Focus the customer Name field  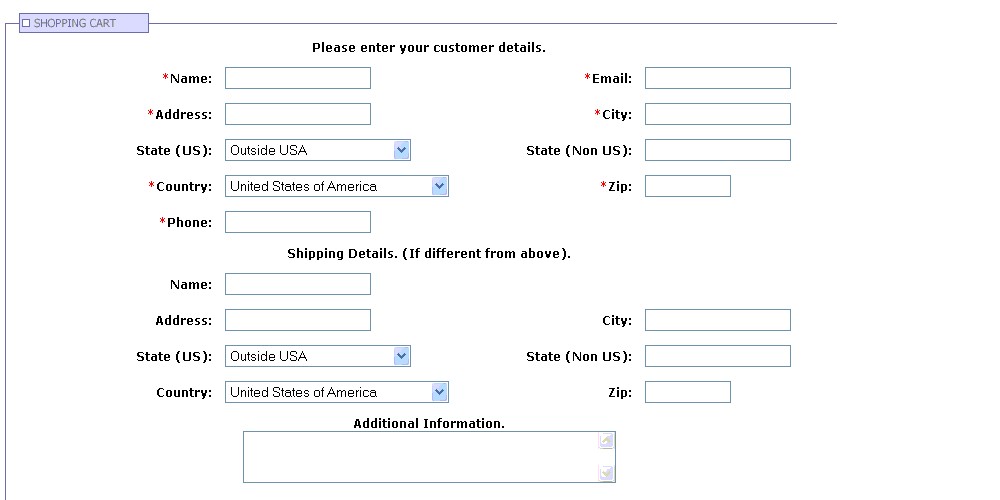click(297, 78)
